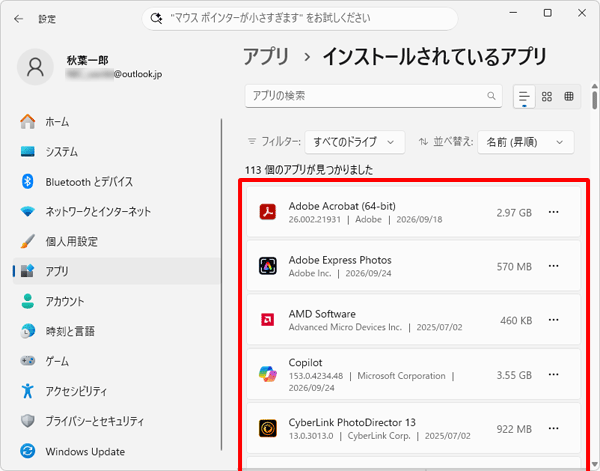Open more options for Adobe Acrobat
The width and height of the screenshot is (600, 471).
(x=553, y=212)
